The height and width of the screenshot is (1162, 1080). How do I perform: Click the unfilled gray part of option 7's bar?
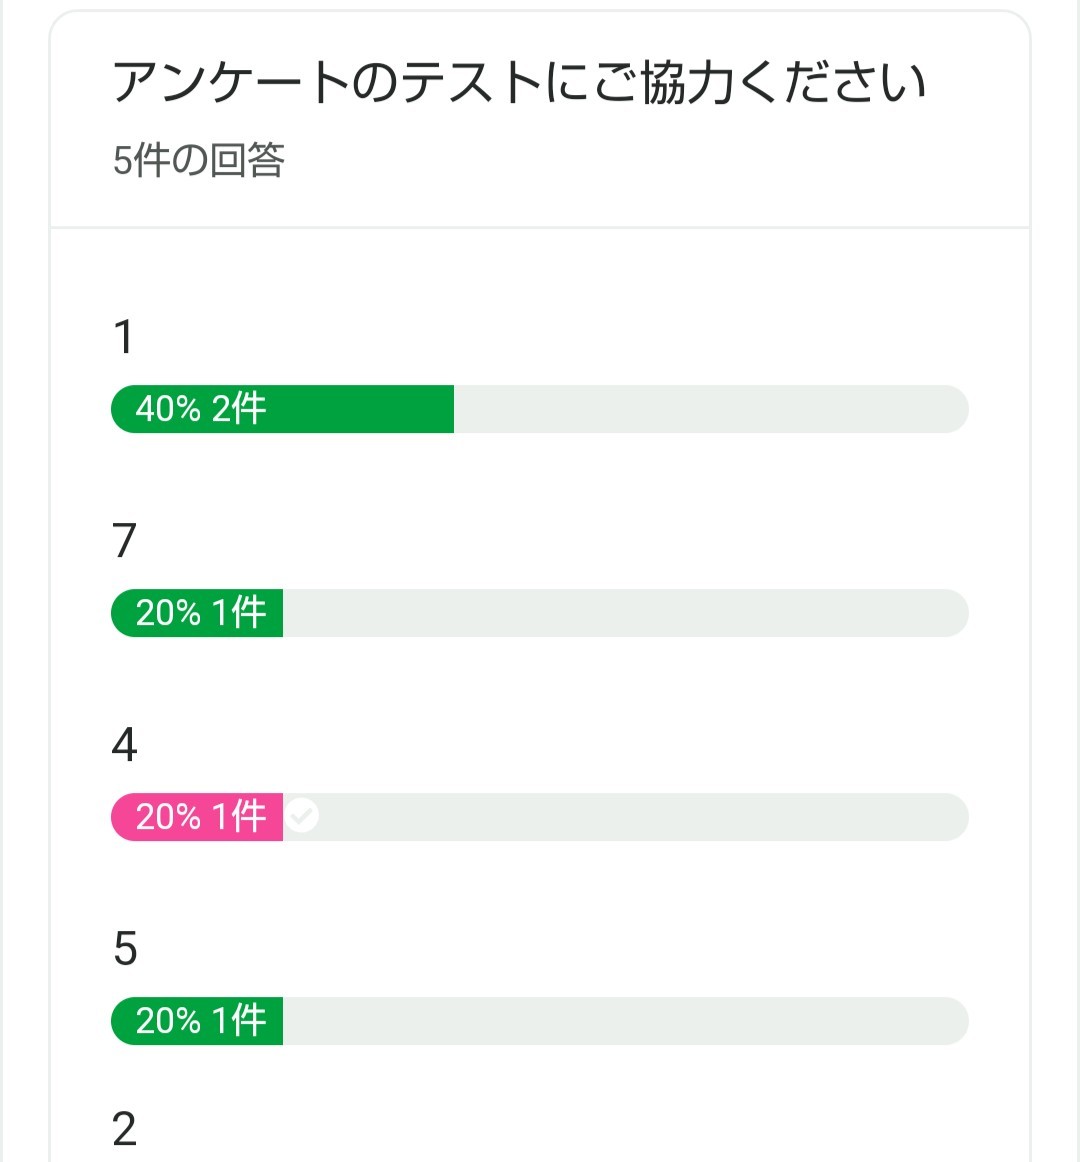click(x=625, y=613)
